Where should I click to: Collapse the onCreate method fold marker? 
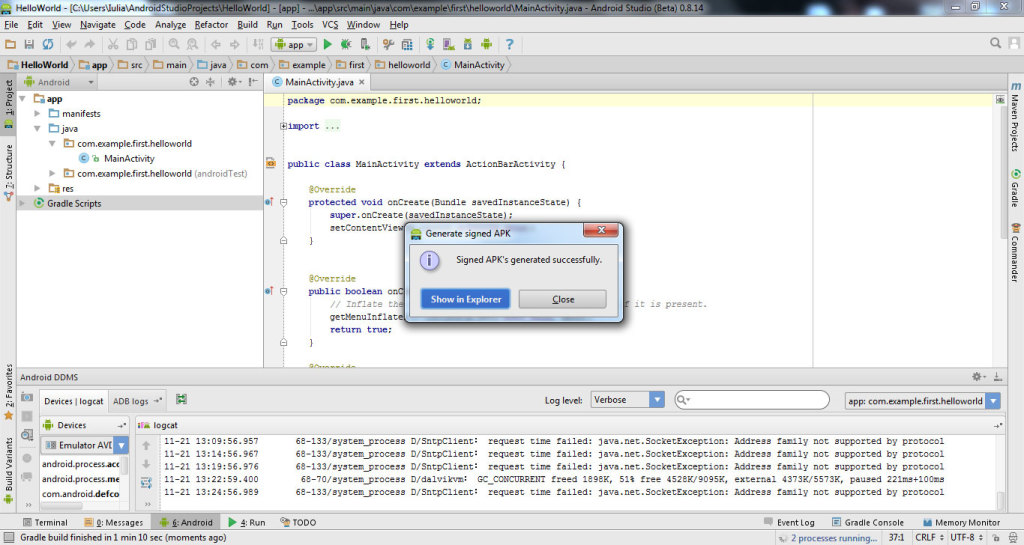[283, 202]
